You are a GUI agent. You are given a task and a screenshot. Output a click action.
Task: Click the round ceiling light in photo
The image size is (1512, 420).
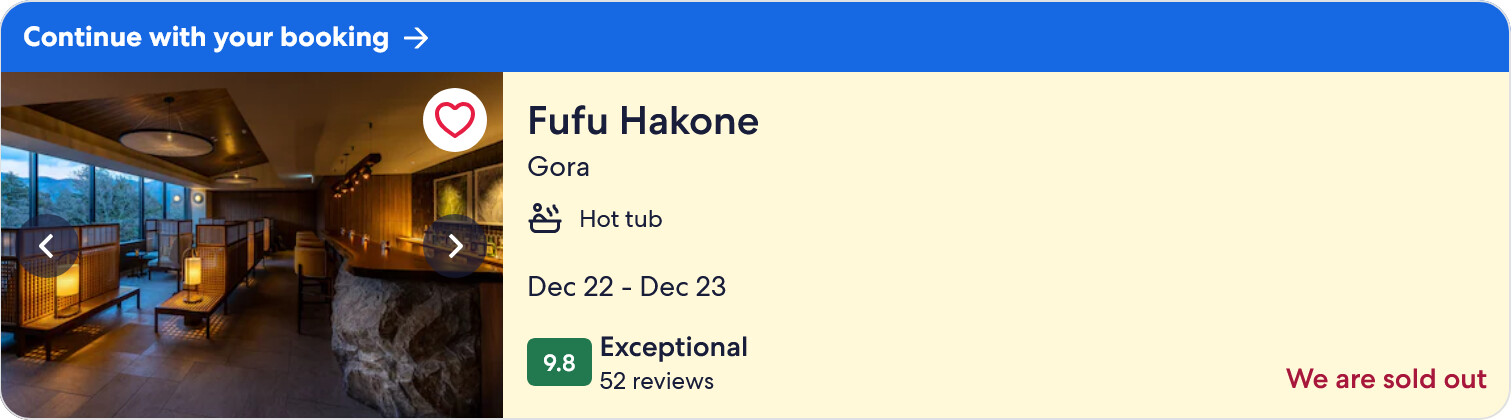(x=166, y=142)
